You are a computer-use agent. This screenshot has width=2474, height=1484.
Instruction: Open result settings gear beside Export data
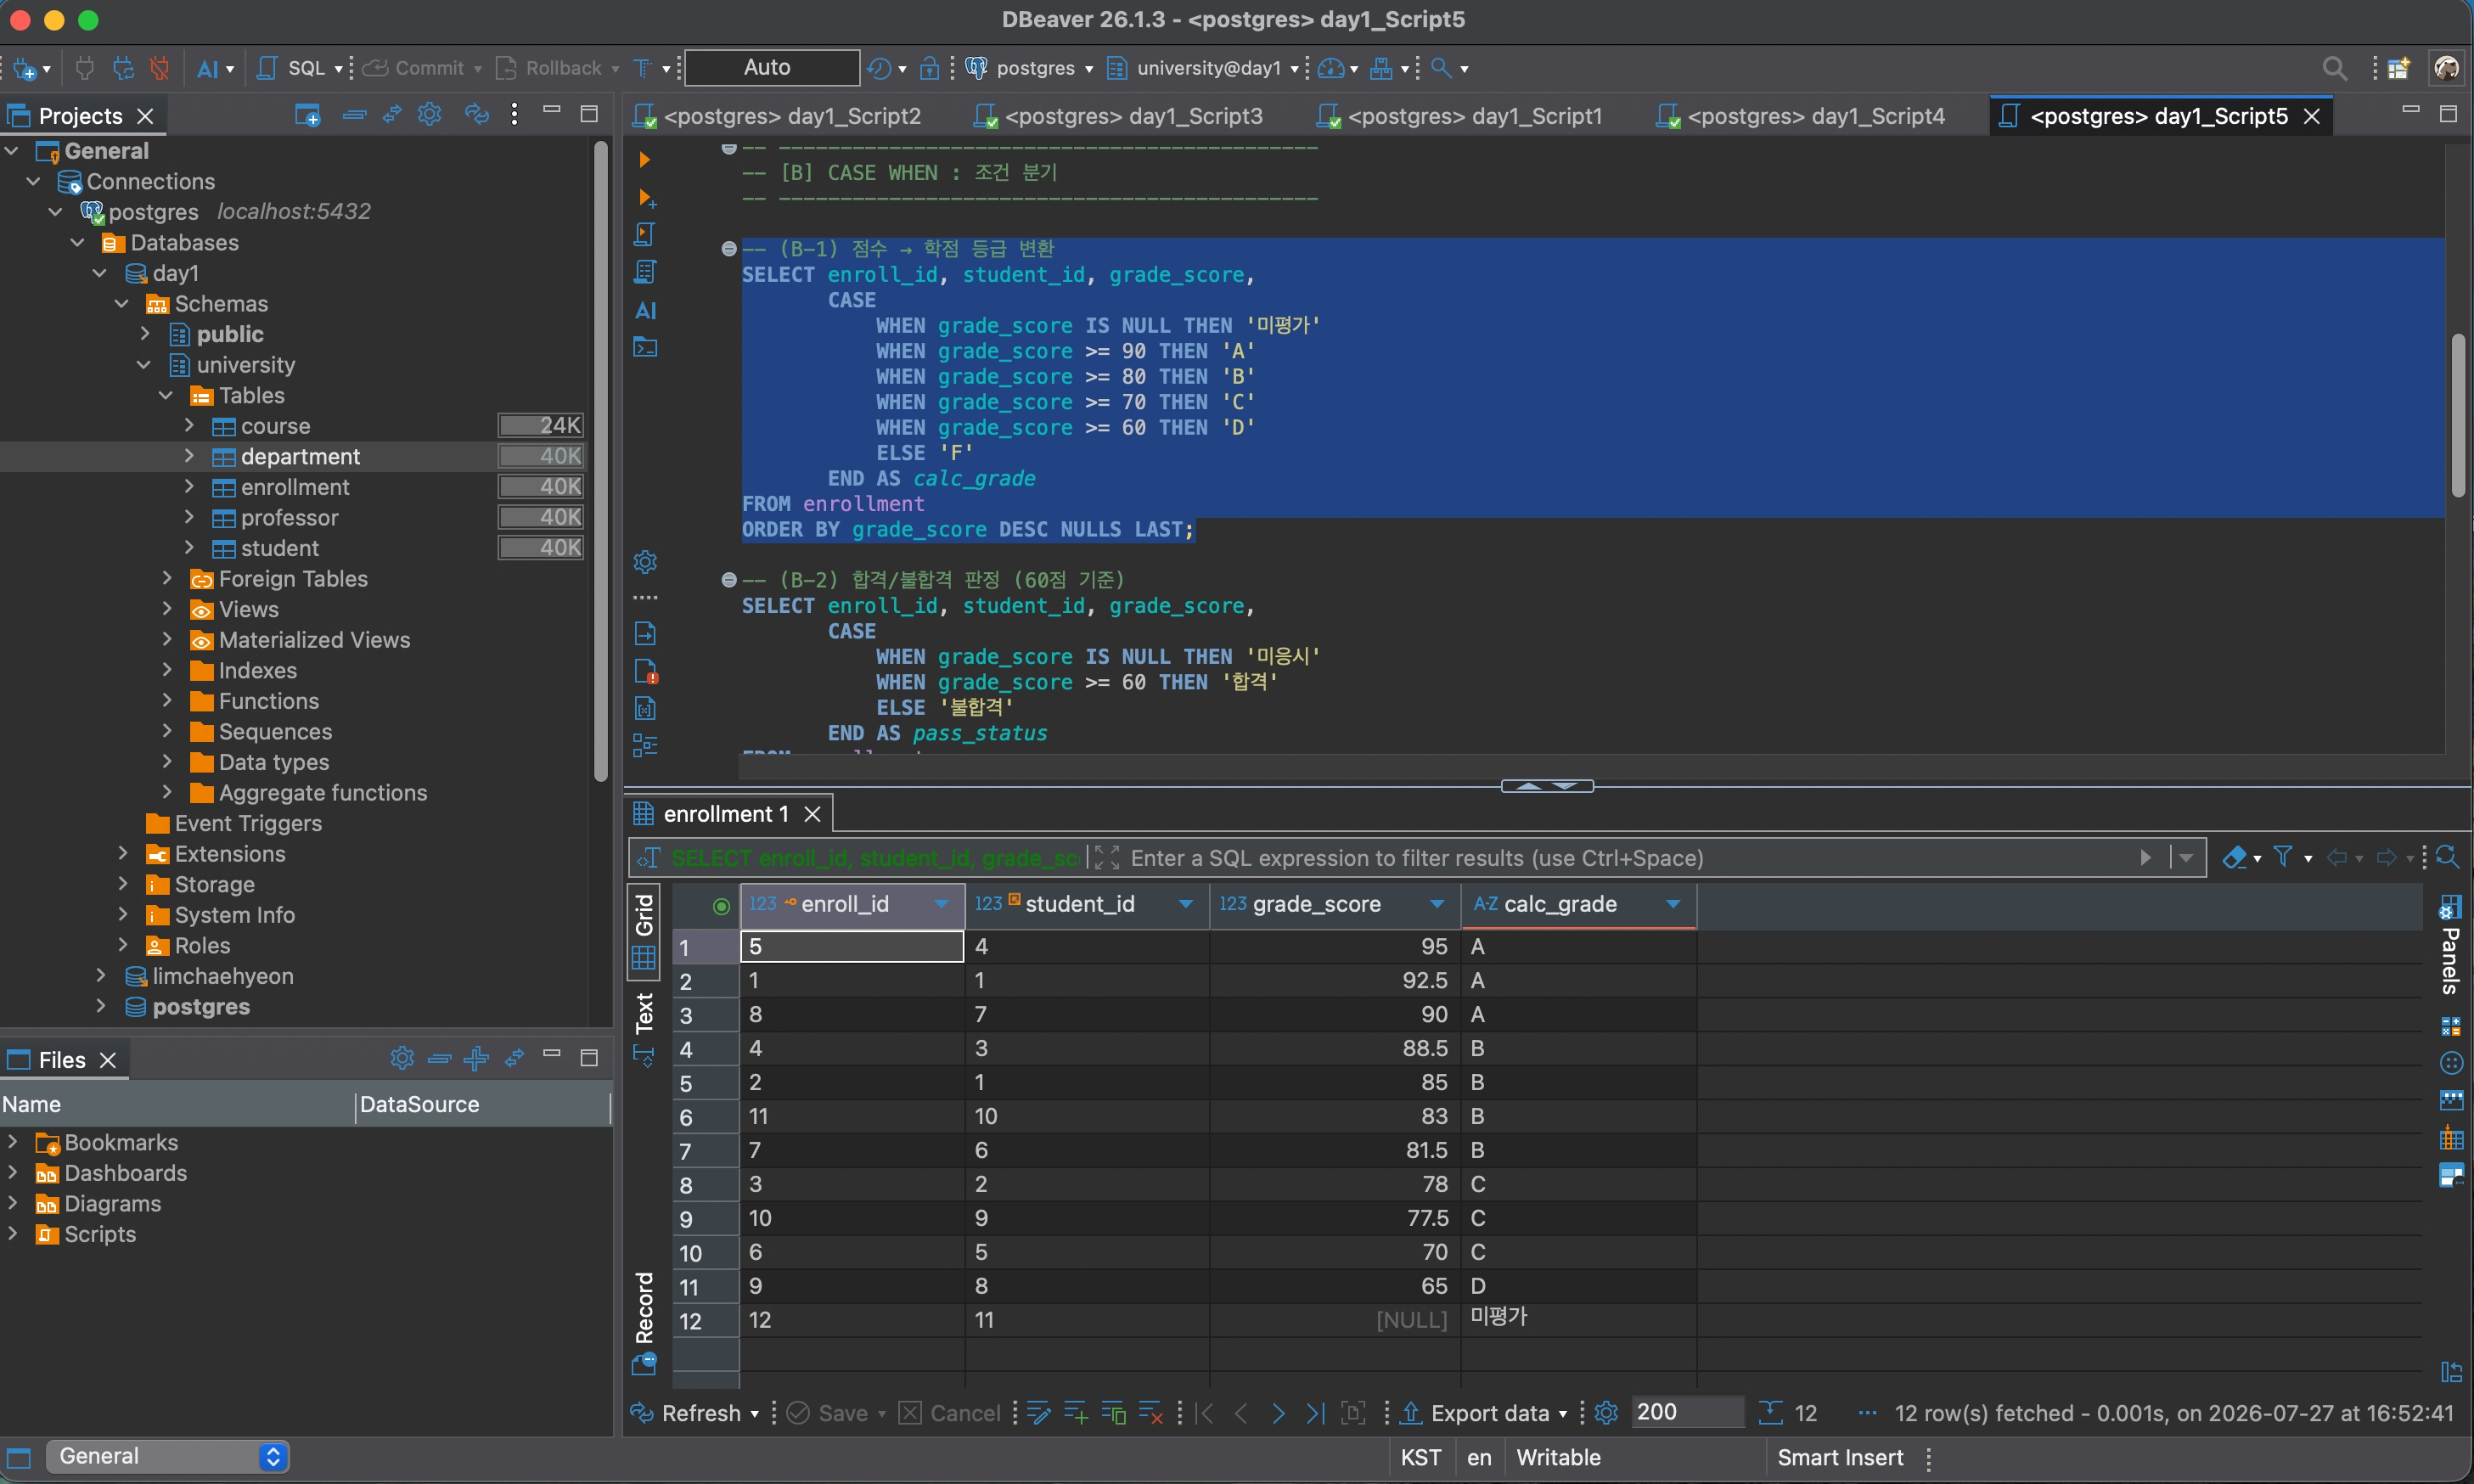1606,1413
